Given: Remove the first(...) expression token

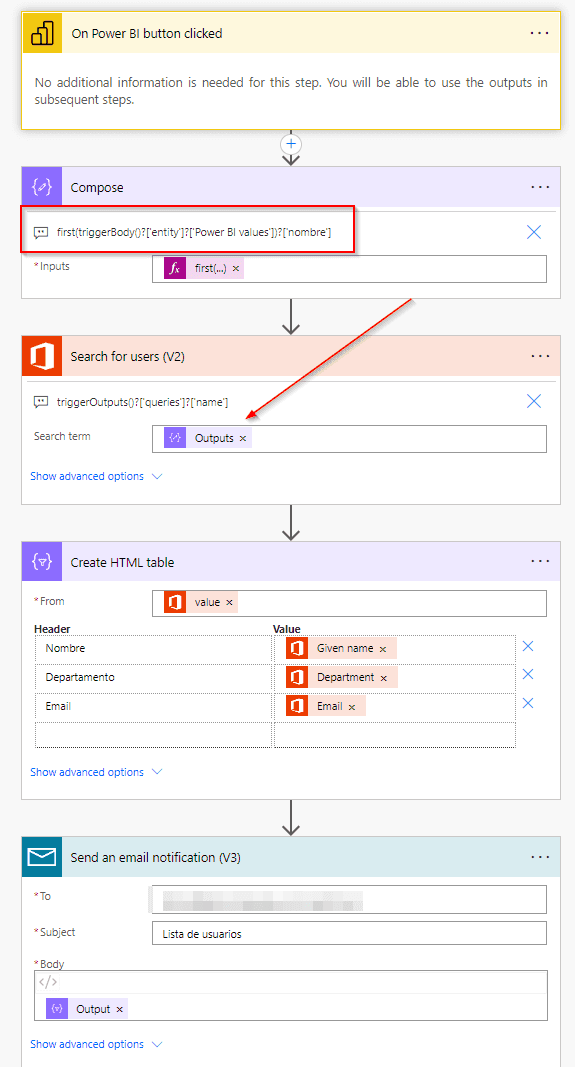Looking at the screenshot, I should tap(236, 269).
